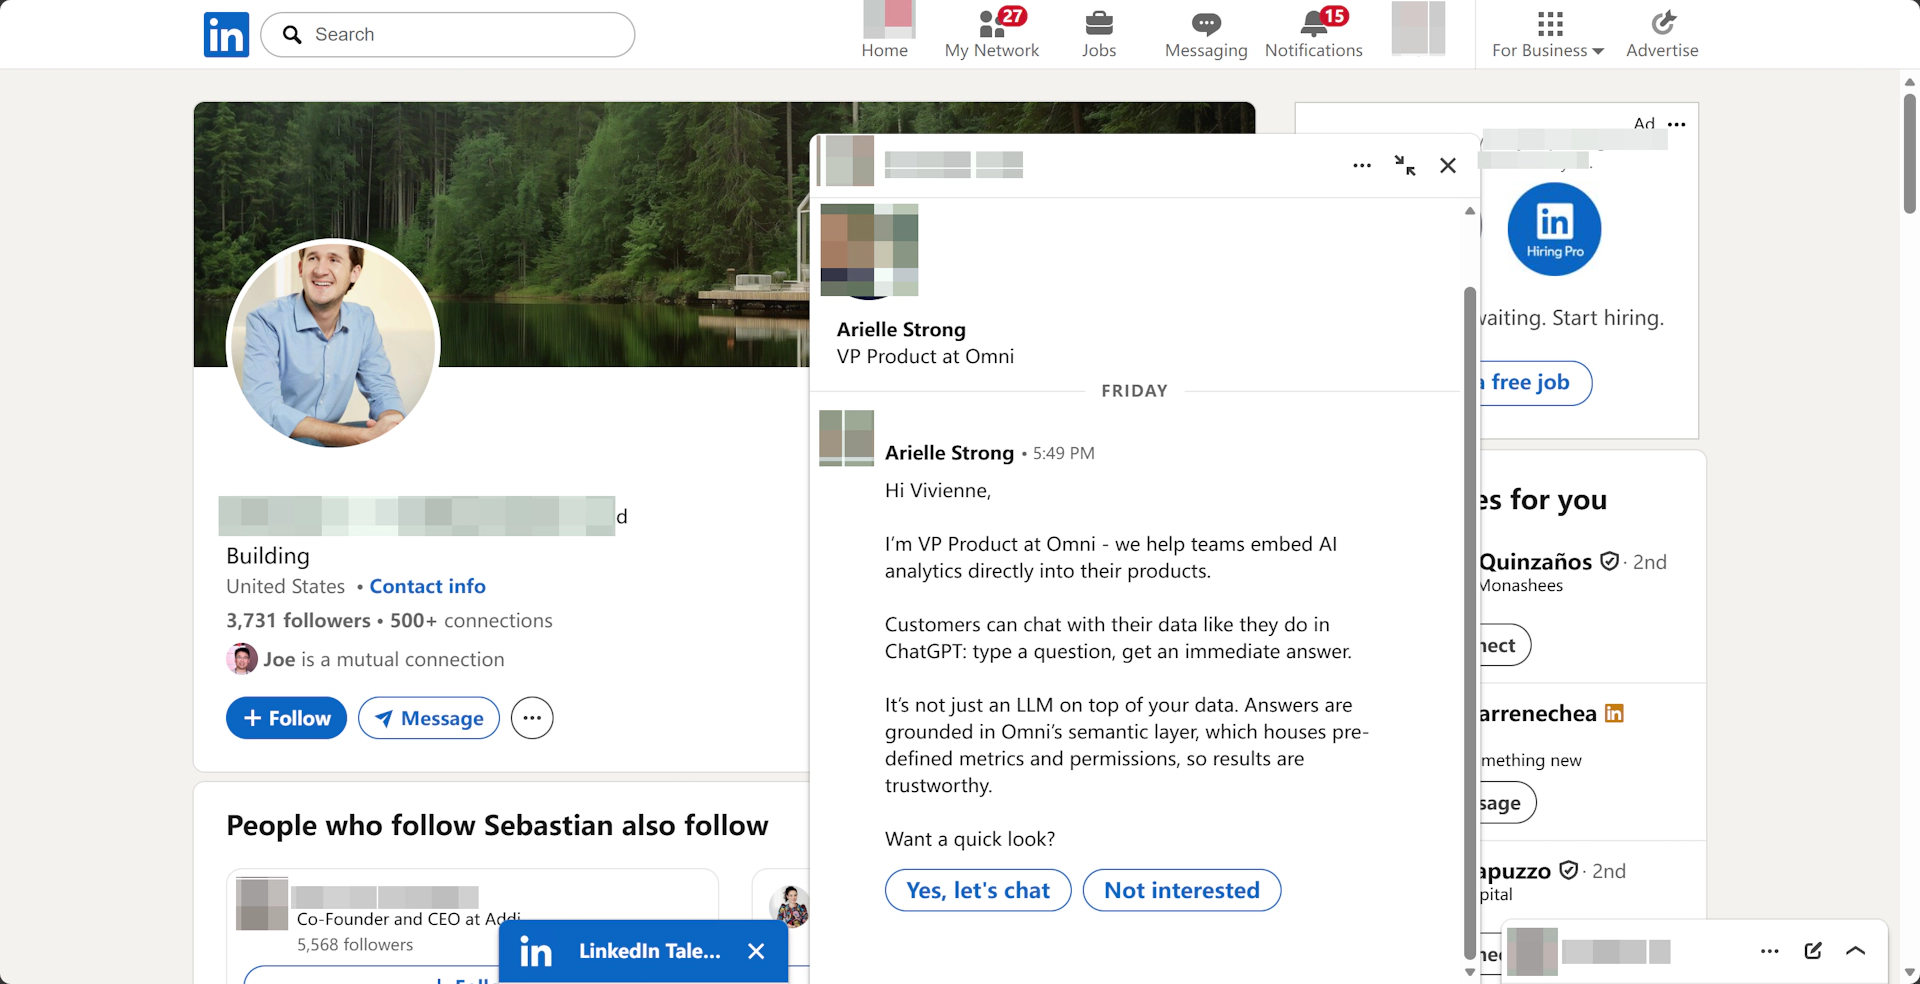Click the LinkedIn Hiring Pro ad logo

1554,229
